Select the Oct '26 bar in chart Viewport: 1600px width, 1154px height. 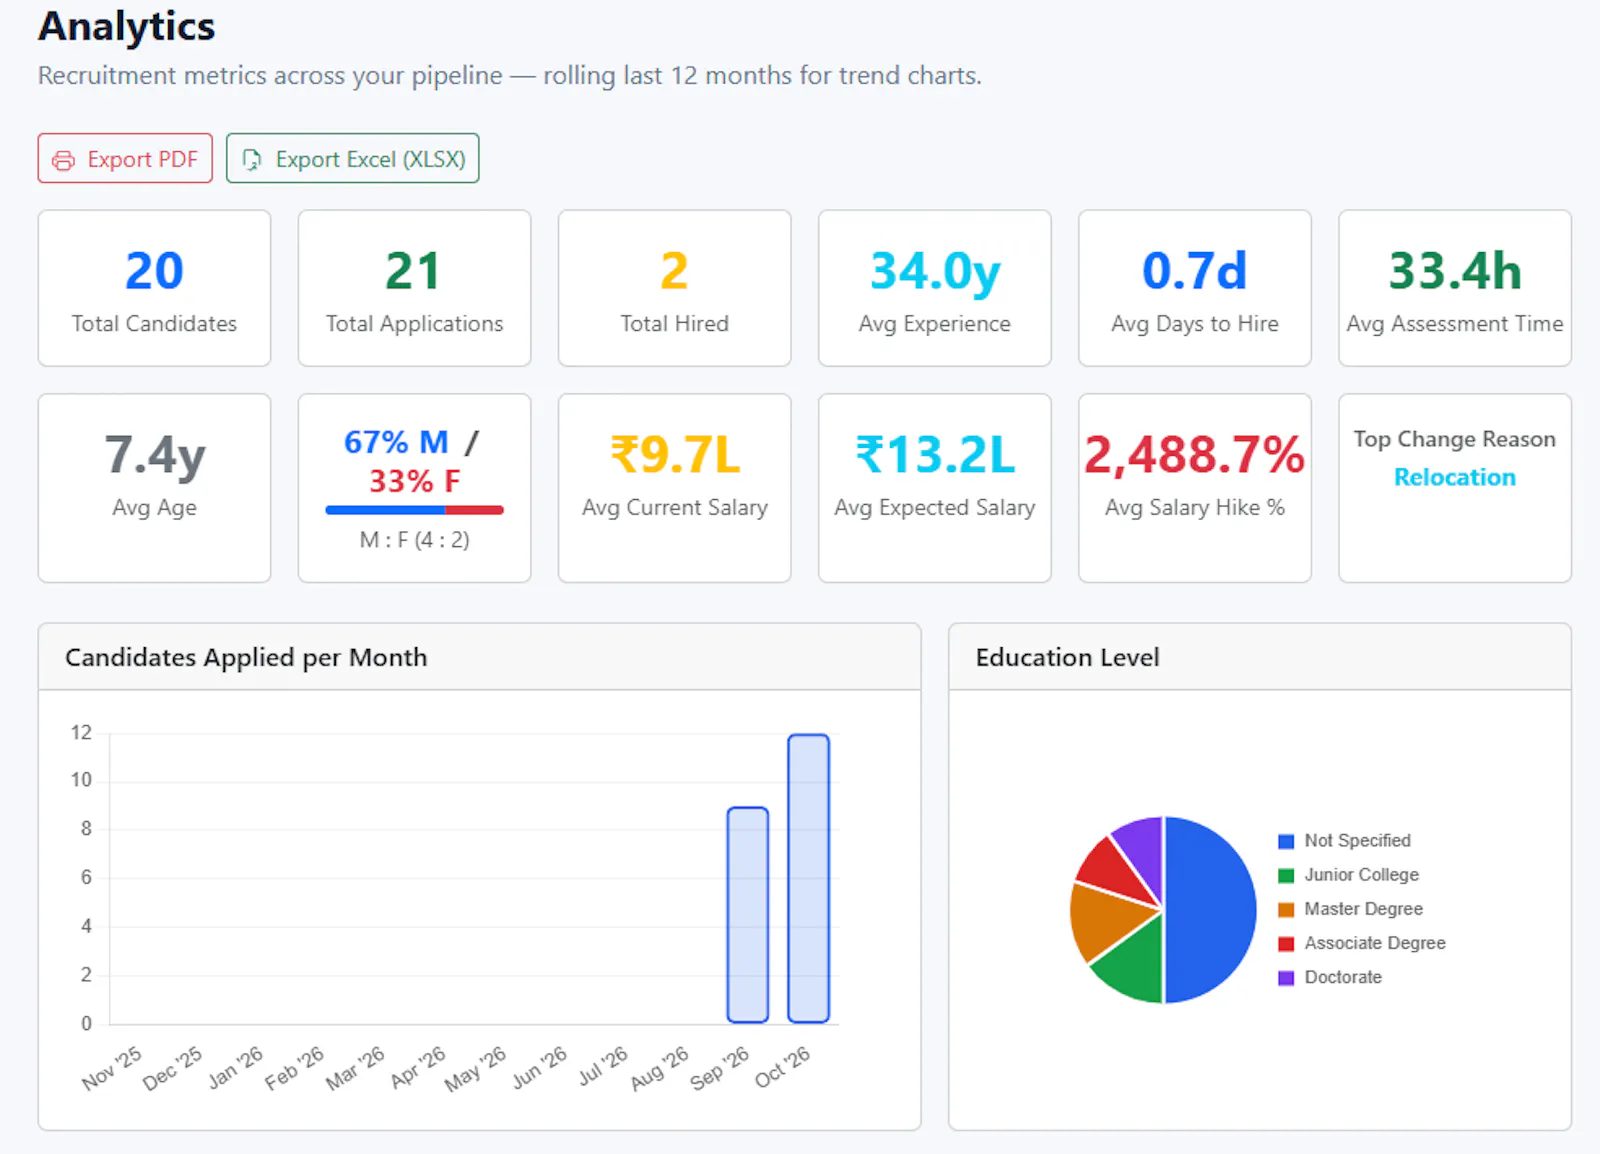coord(809,878)
